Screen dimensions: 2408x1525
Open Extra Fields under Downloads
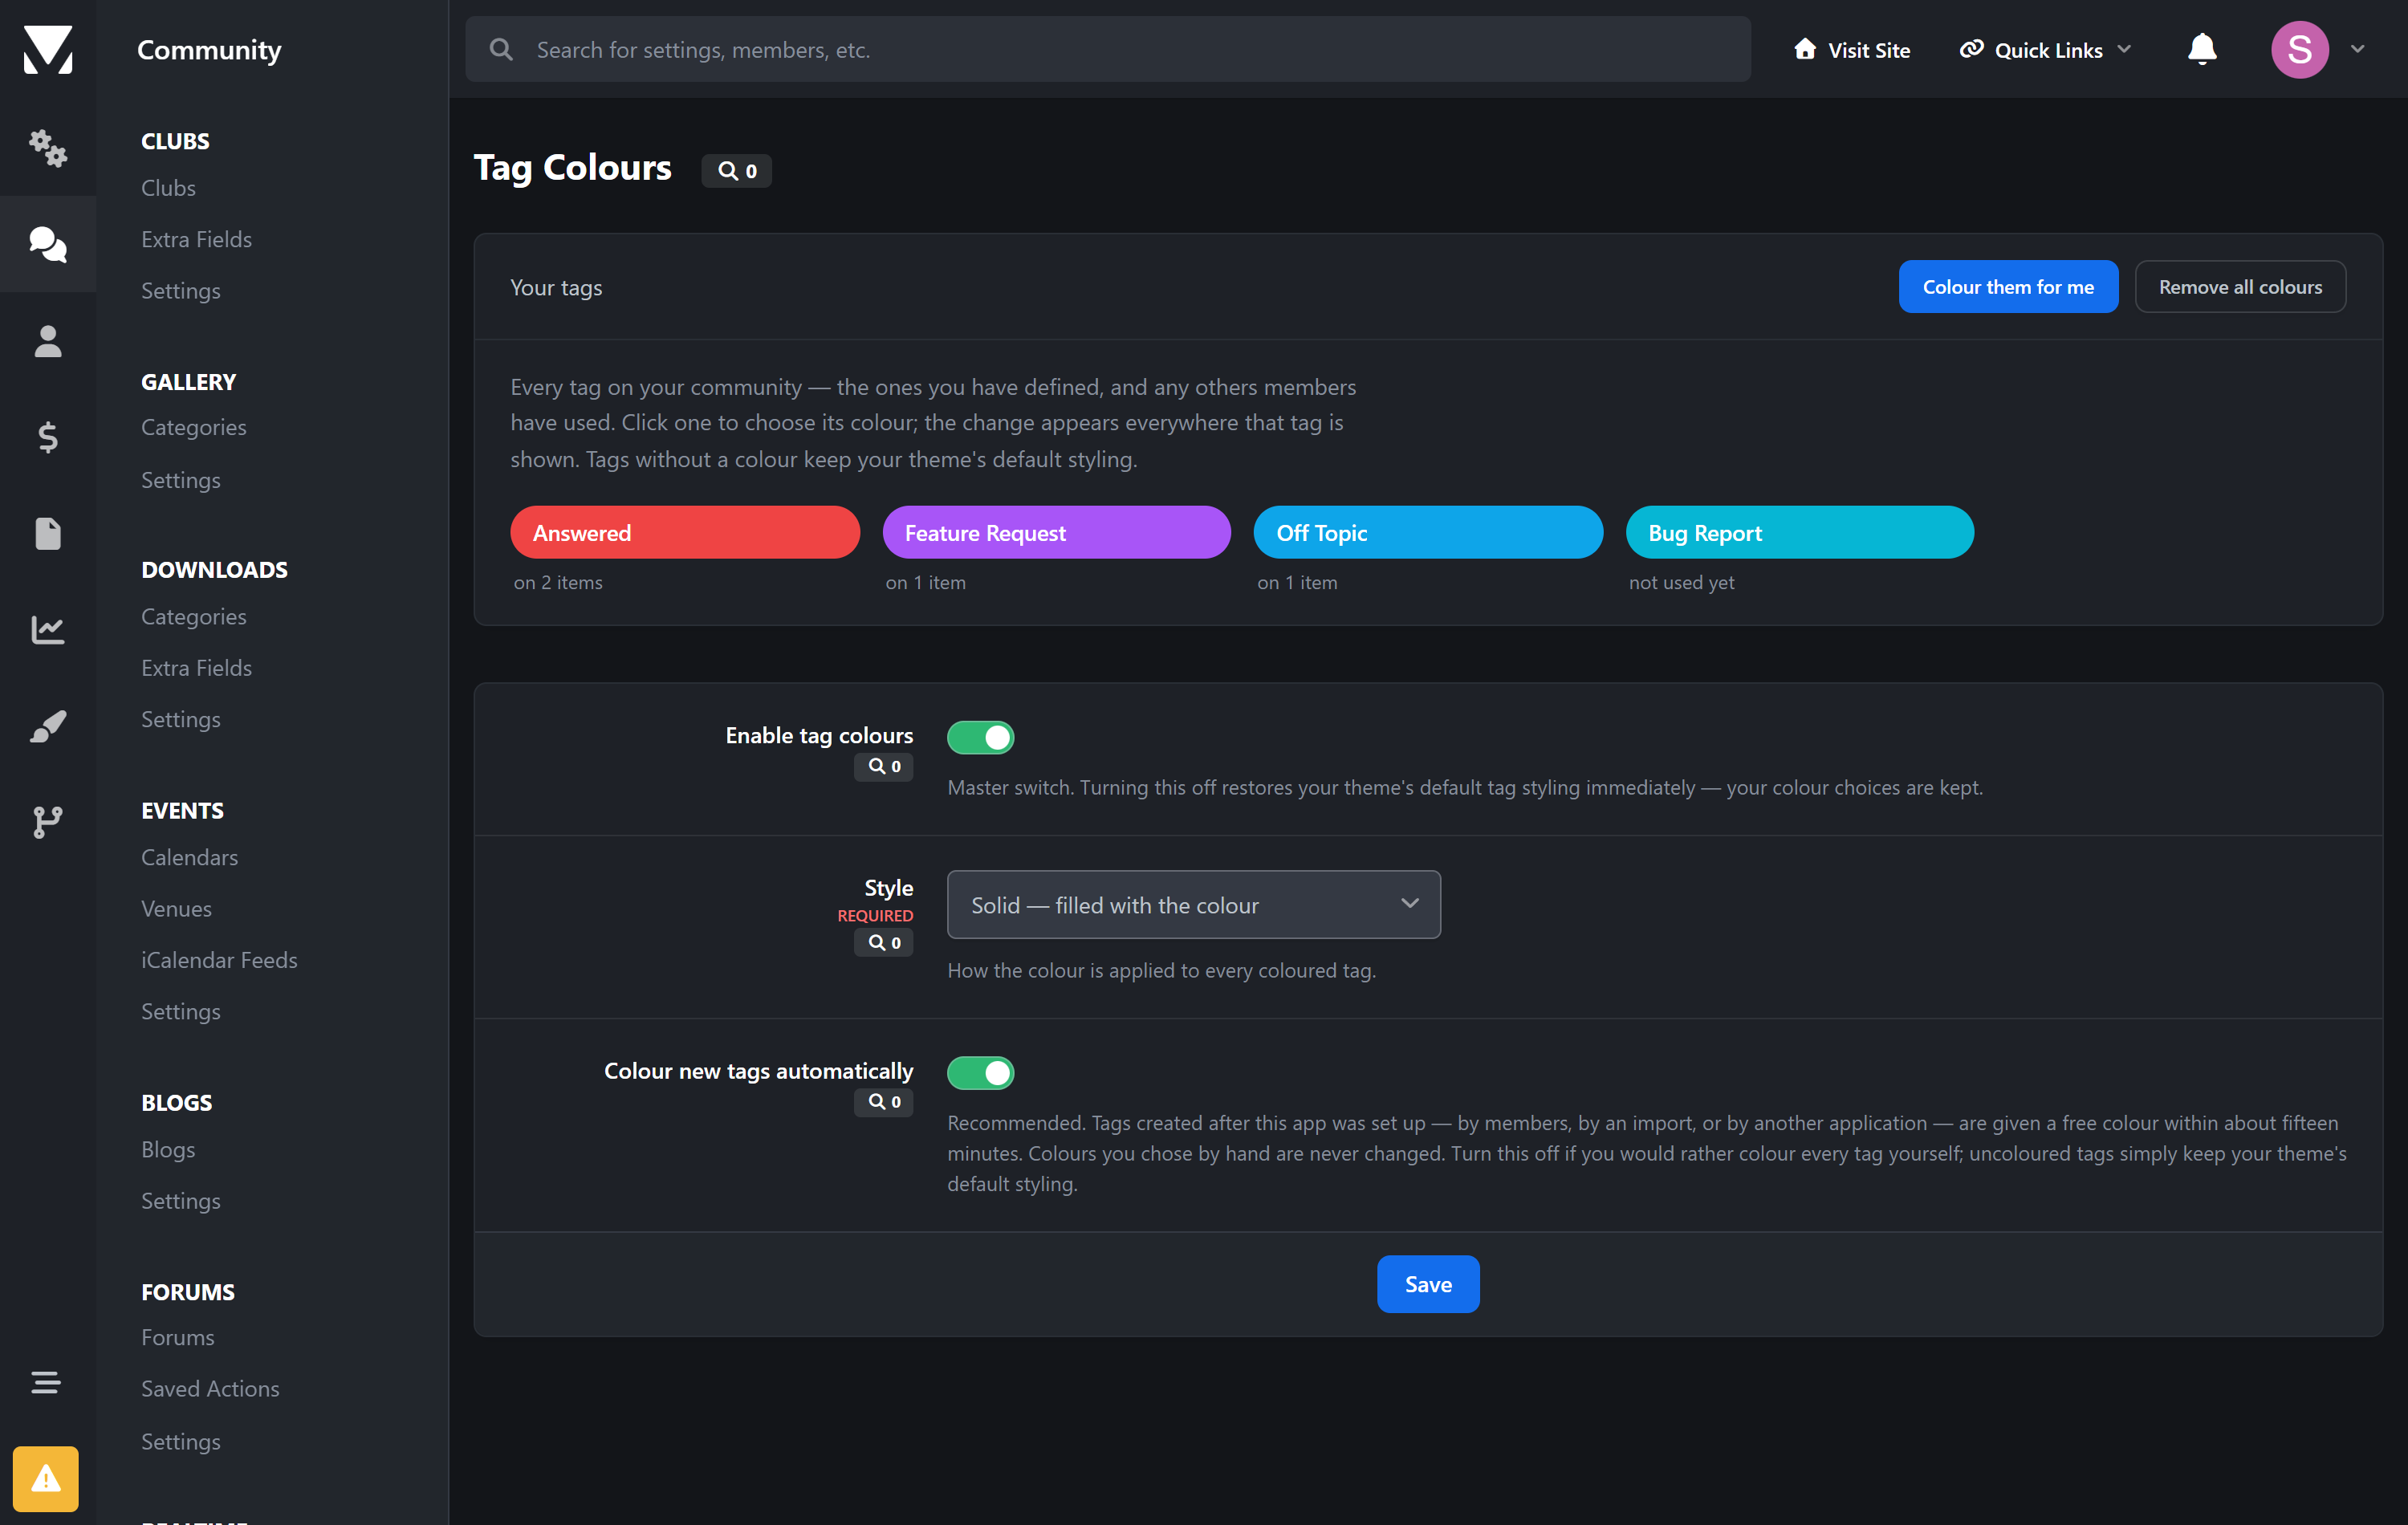point(197,668)
